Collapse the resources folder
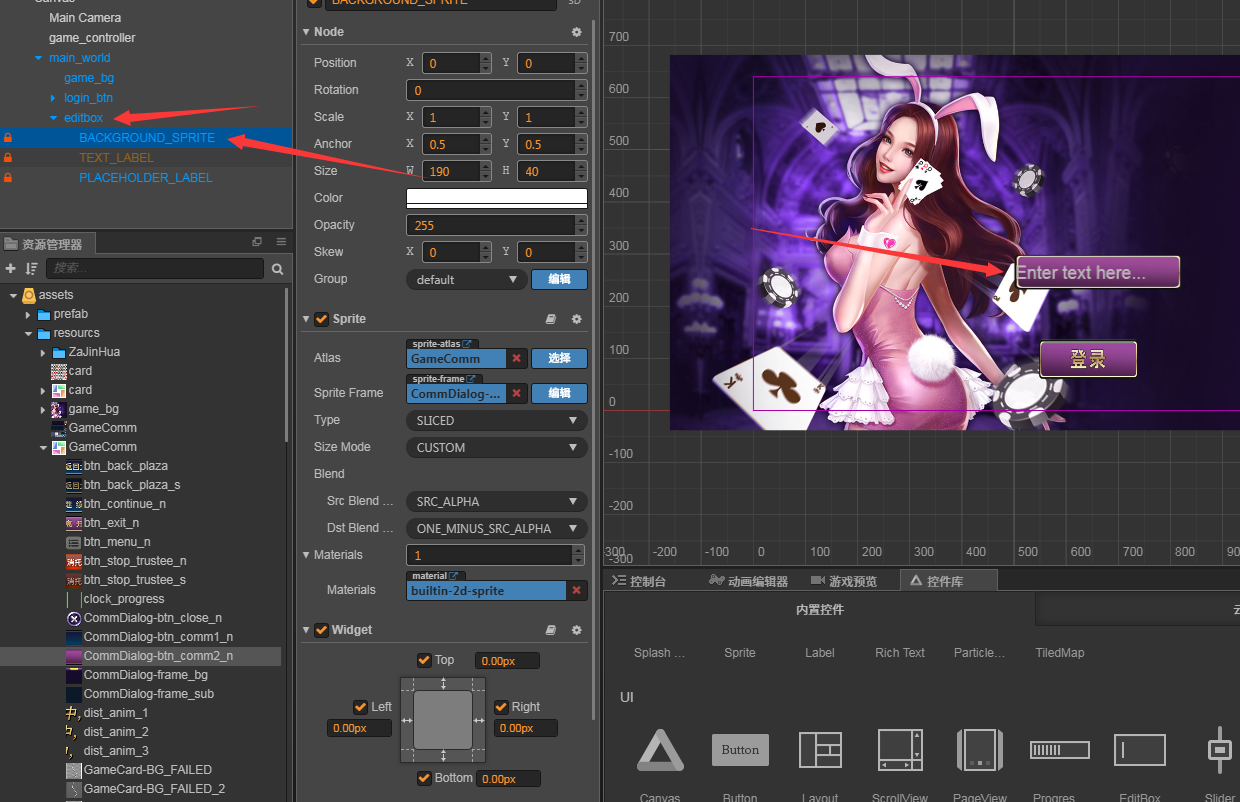This screenshot has width=1240, height=802. pyautogui.click(x=29, y=333)
